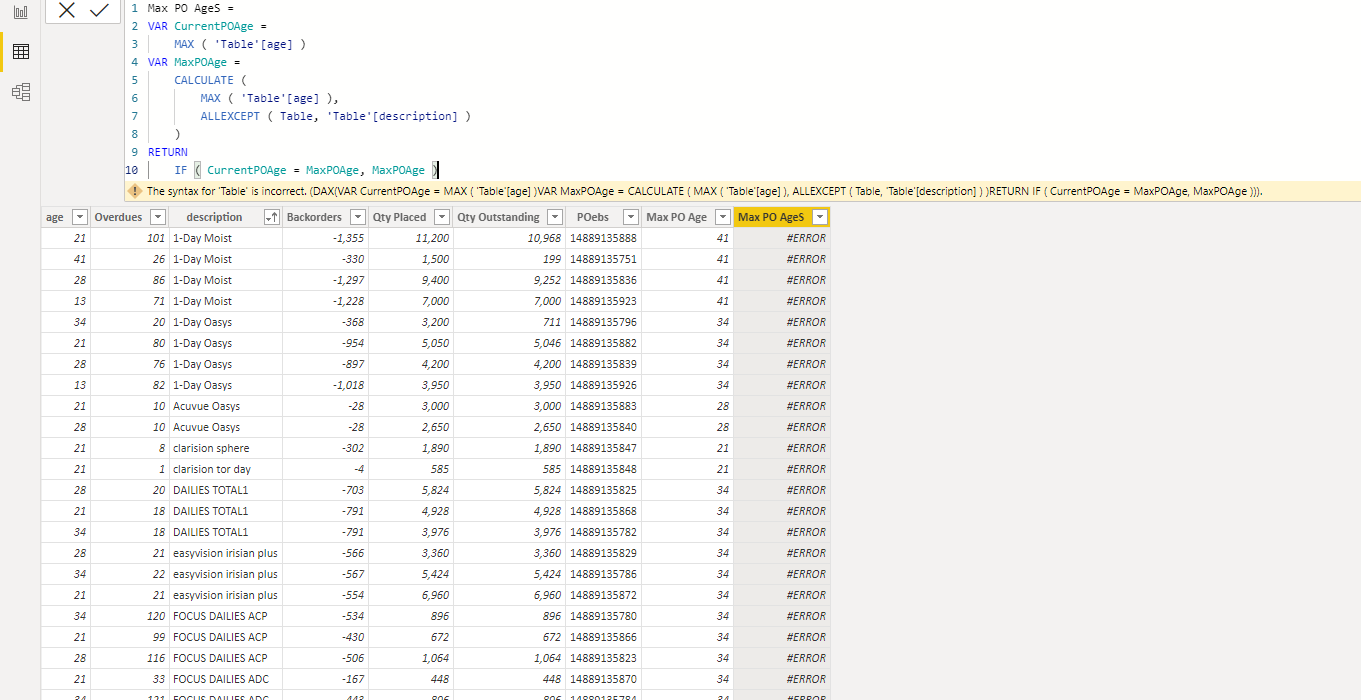Open the Qty Placed column filter dropdown
Image resolution: width=1361 pixels, height=700 pixels.
tap(442, 217)
